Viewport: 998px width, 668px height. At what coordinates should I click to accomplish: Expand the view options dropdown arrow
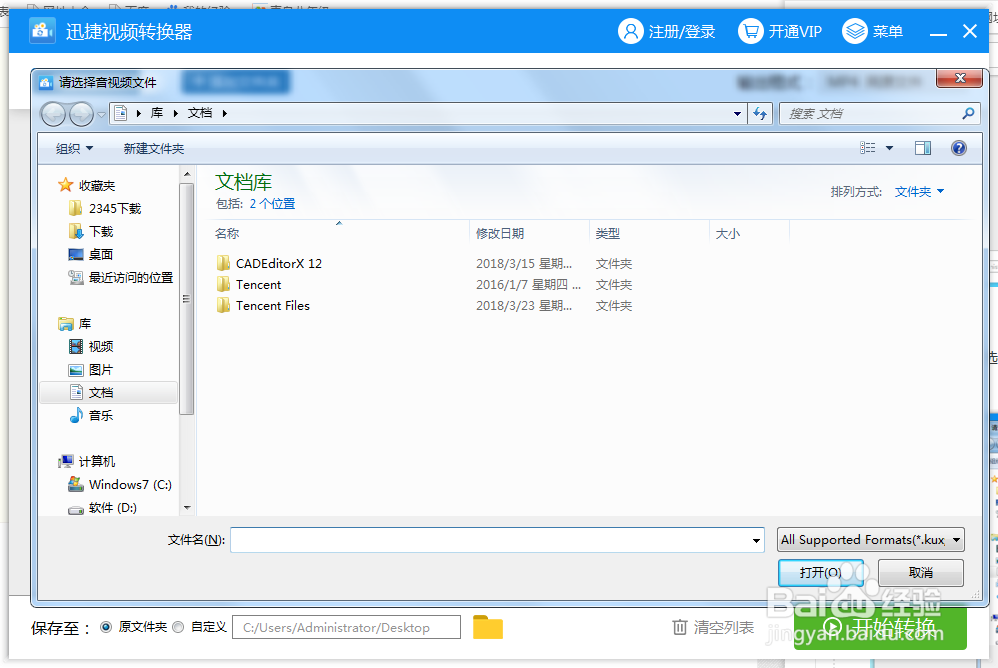tap(890, 148)
